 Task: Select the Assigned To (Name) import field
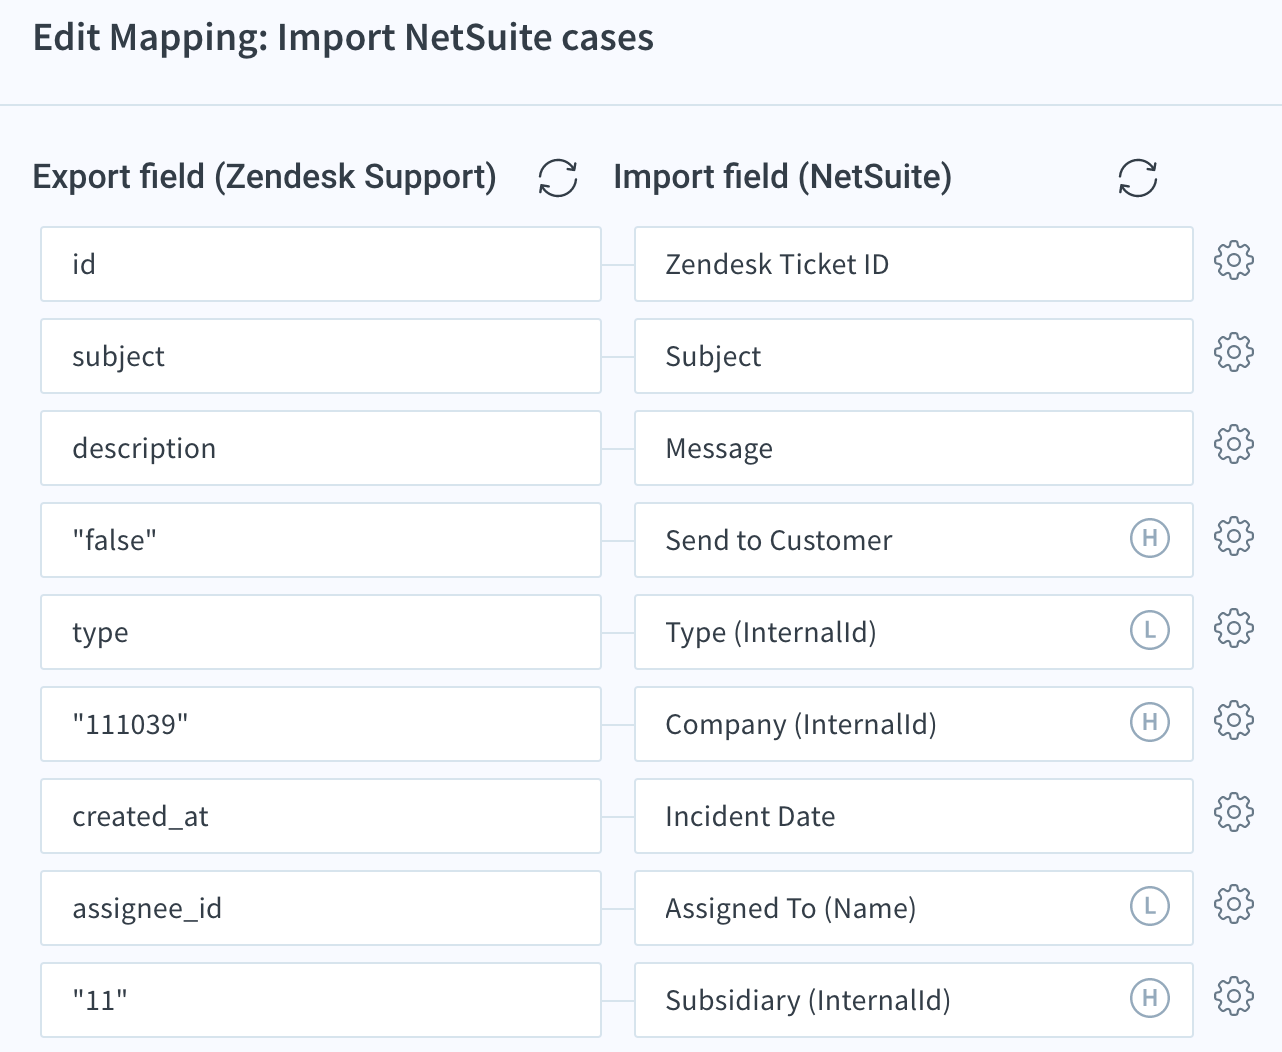[x=914, y=908]
